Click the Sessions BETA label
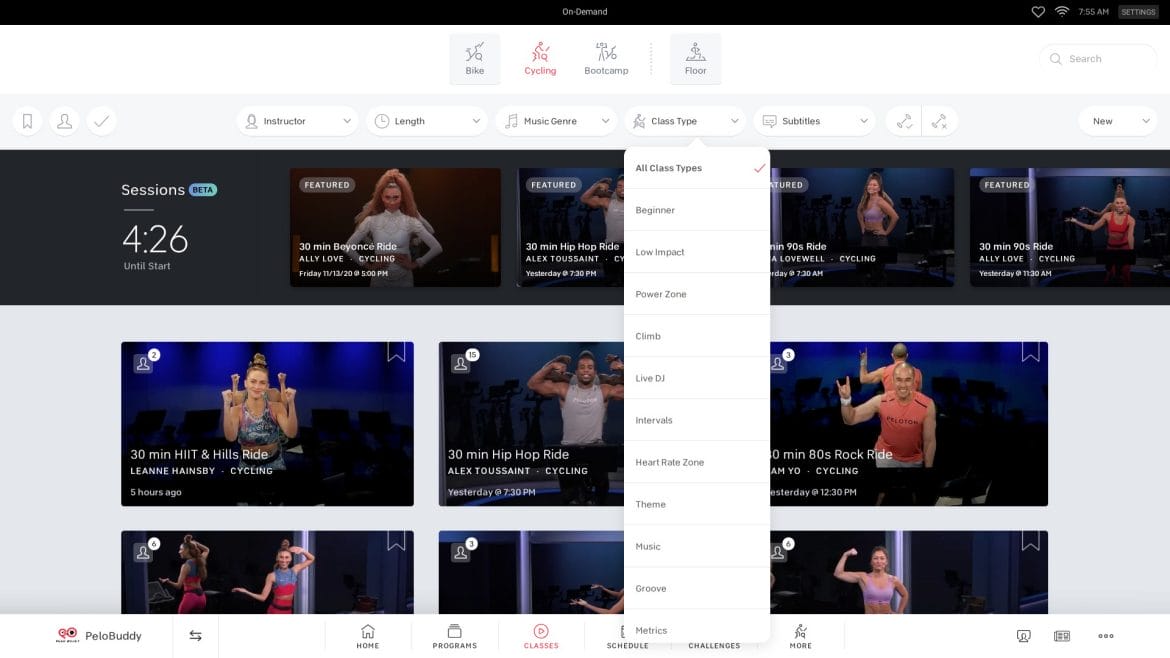This screenshot has width=1170, height=658. click(x=169, y=189)
